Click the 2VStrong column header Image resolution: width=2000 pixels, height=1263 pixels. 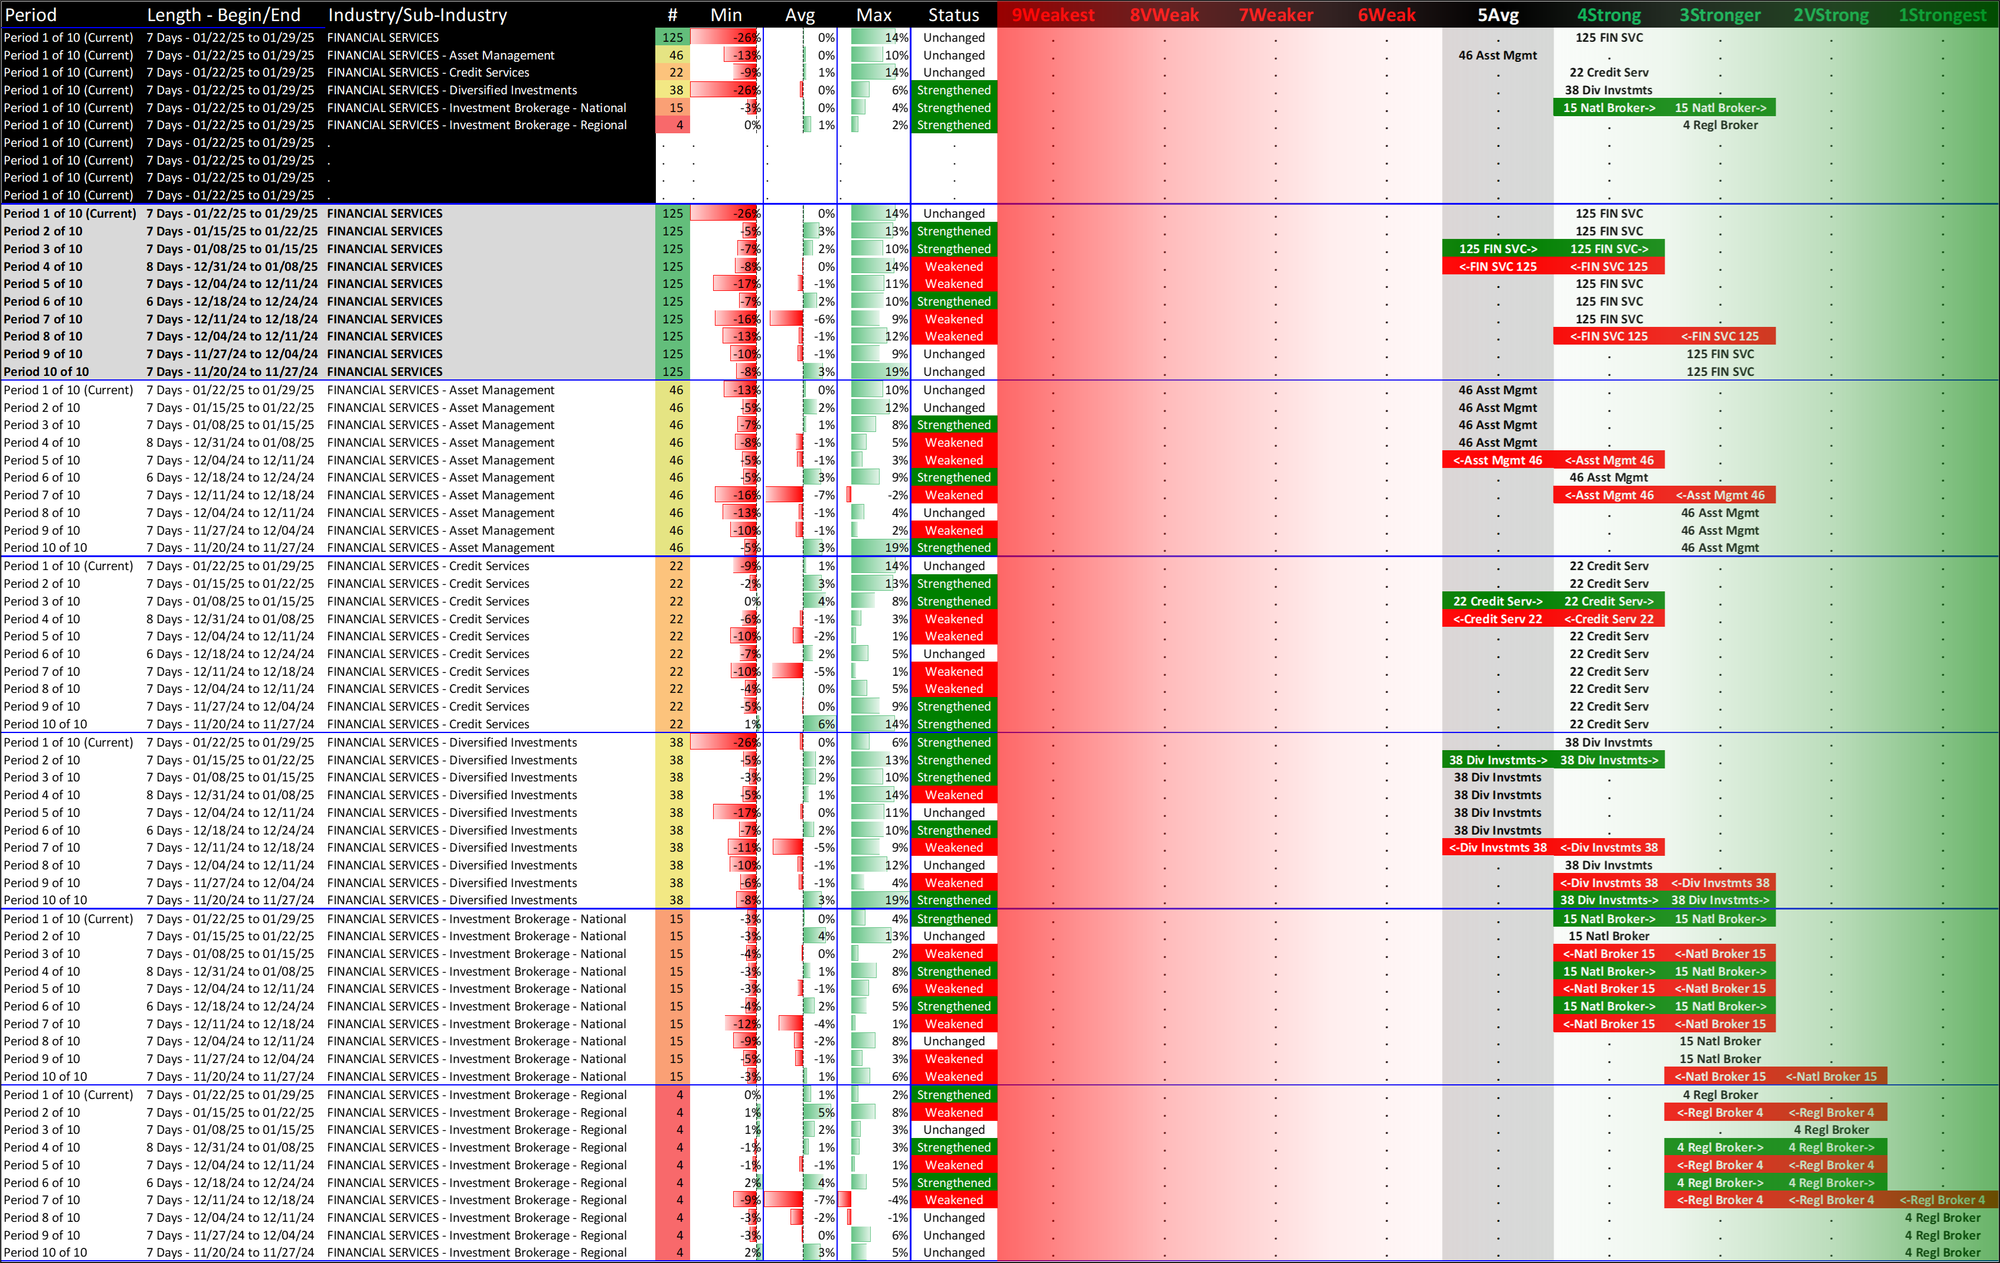pyautogui.click(x=1830, y=15)
